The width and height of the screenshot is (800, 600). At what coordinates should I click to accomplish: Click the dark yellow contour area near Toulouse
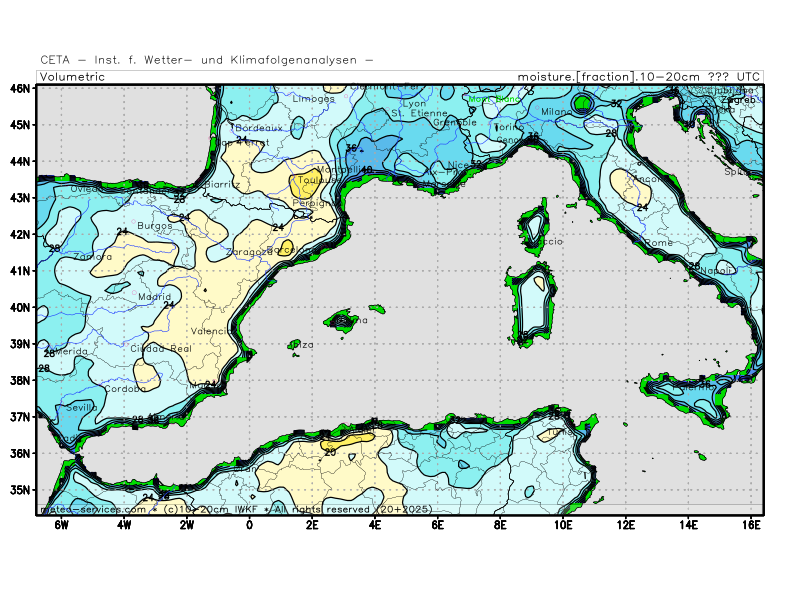[305, 184]
